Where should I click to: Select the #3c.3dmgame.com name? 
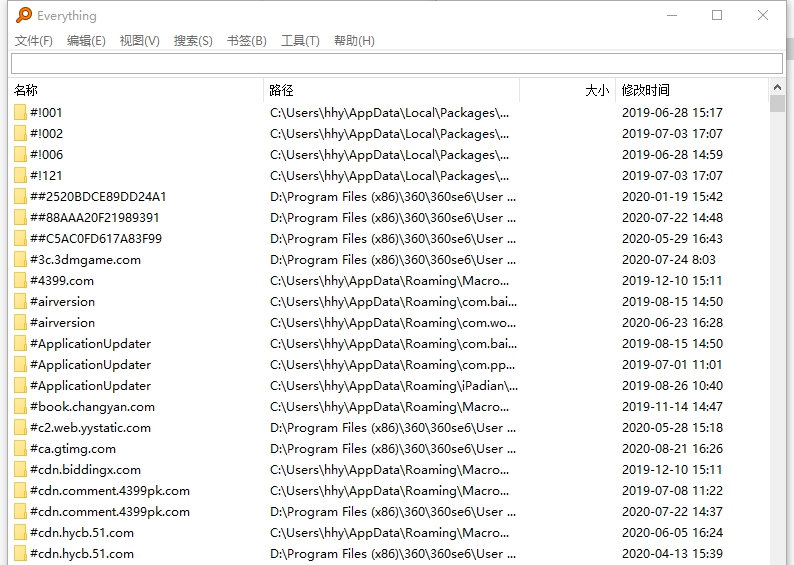point(85,260)
